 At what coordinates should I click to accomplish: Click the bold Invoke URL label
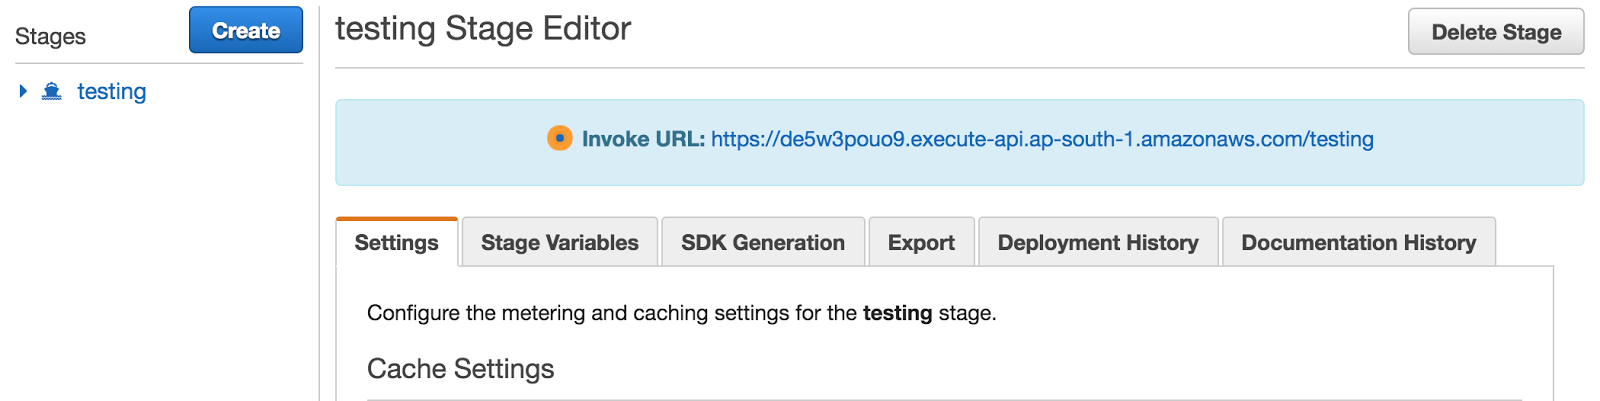[643, 139]
